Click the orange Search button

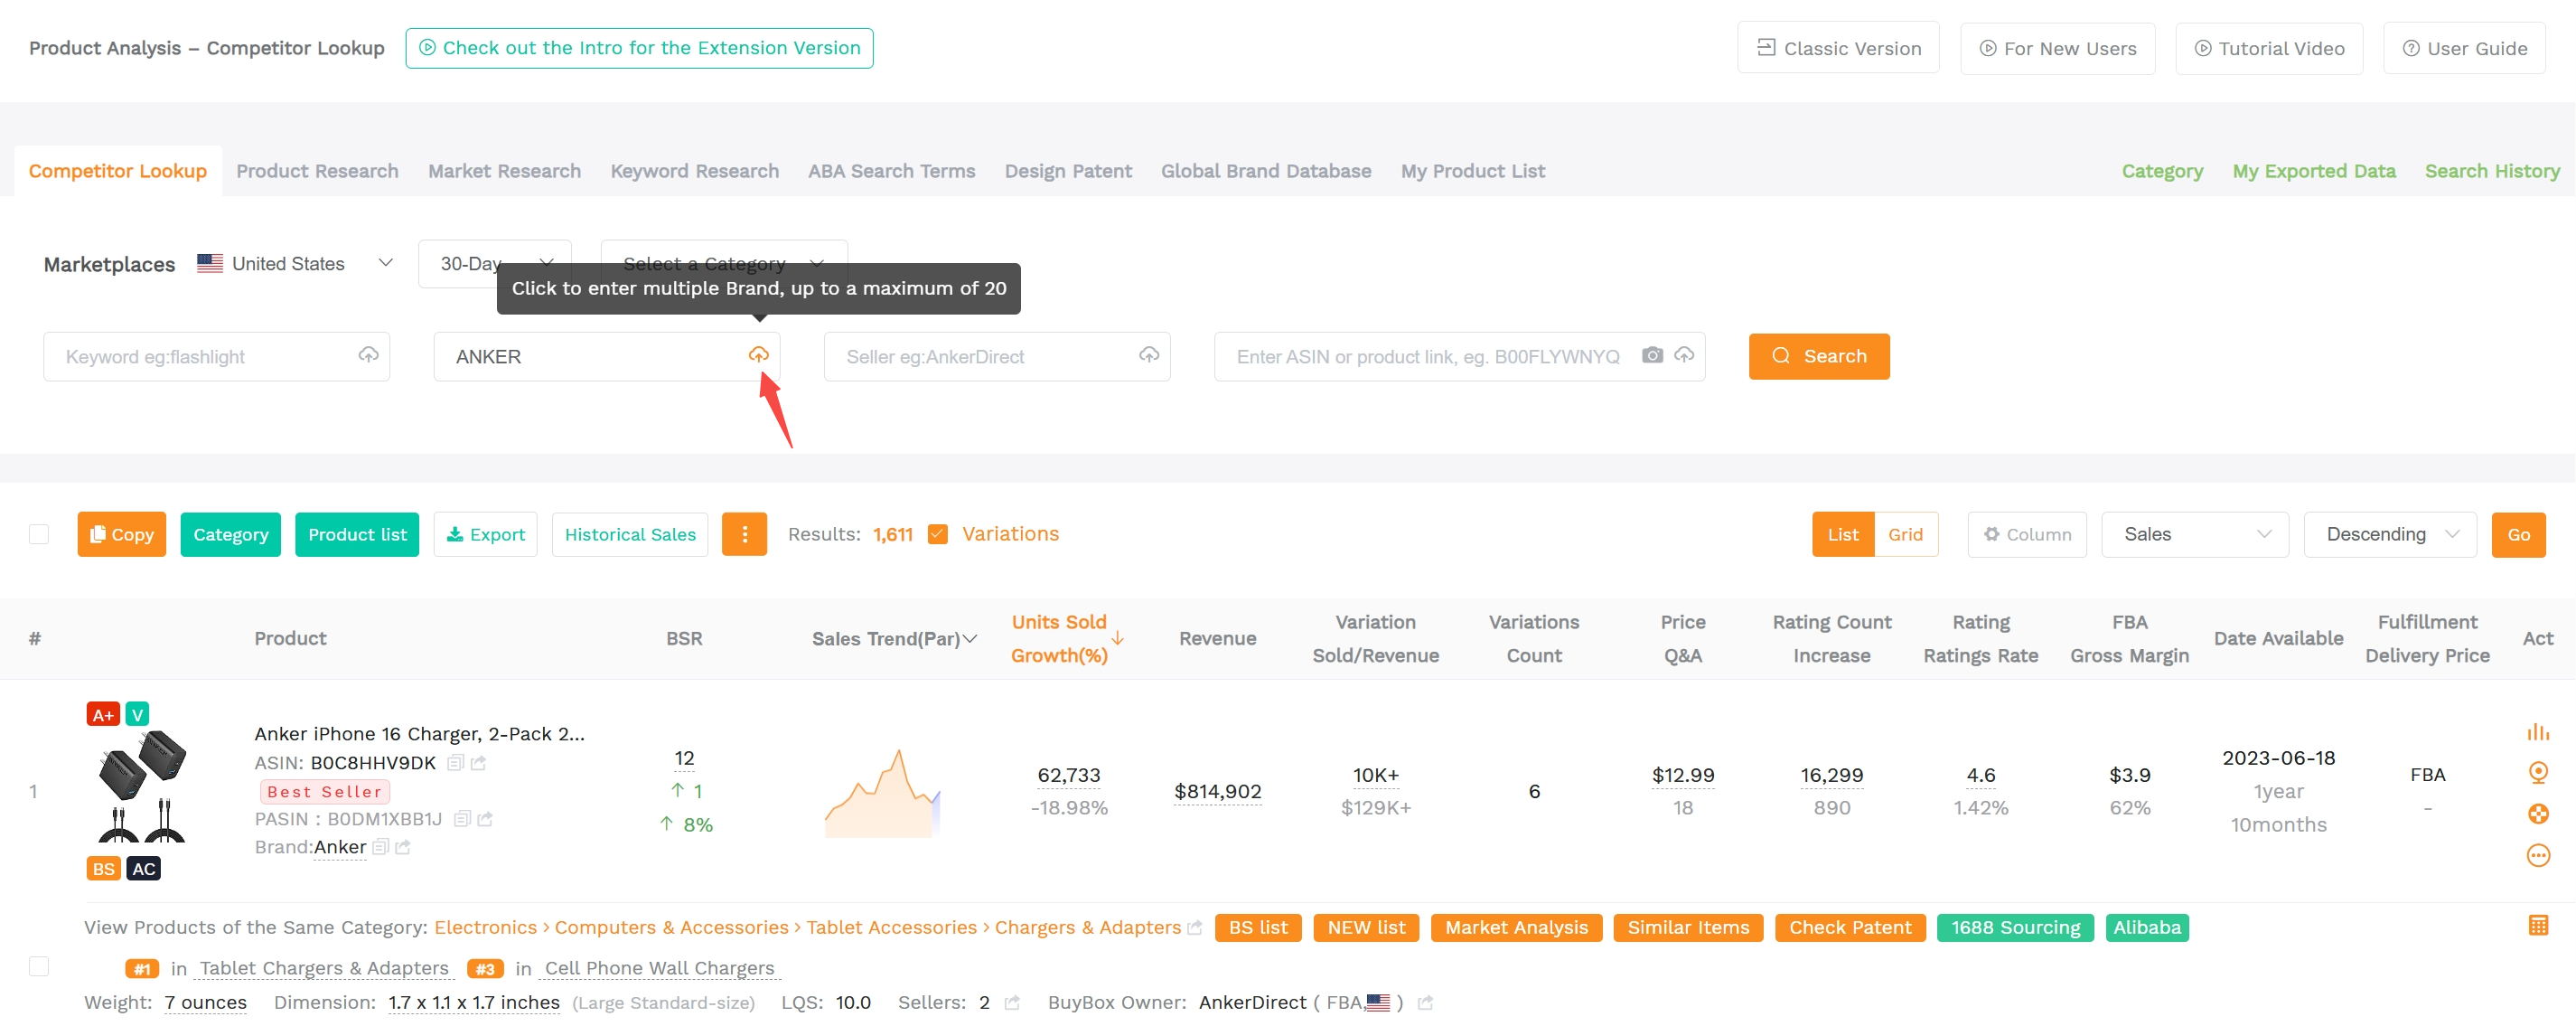tap(1818, 356)
